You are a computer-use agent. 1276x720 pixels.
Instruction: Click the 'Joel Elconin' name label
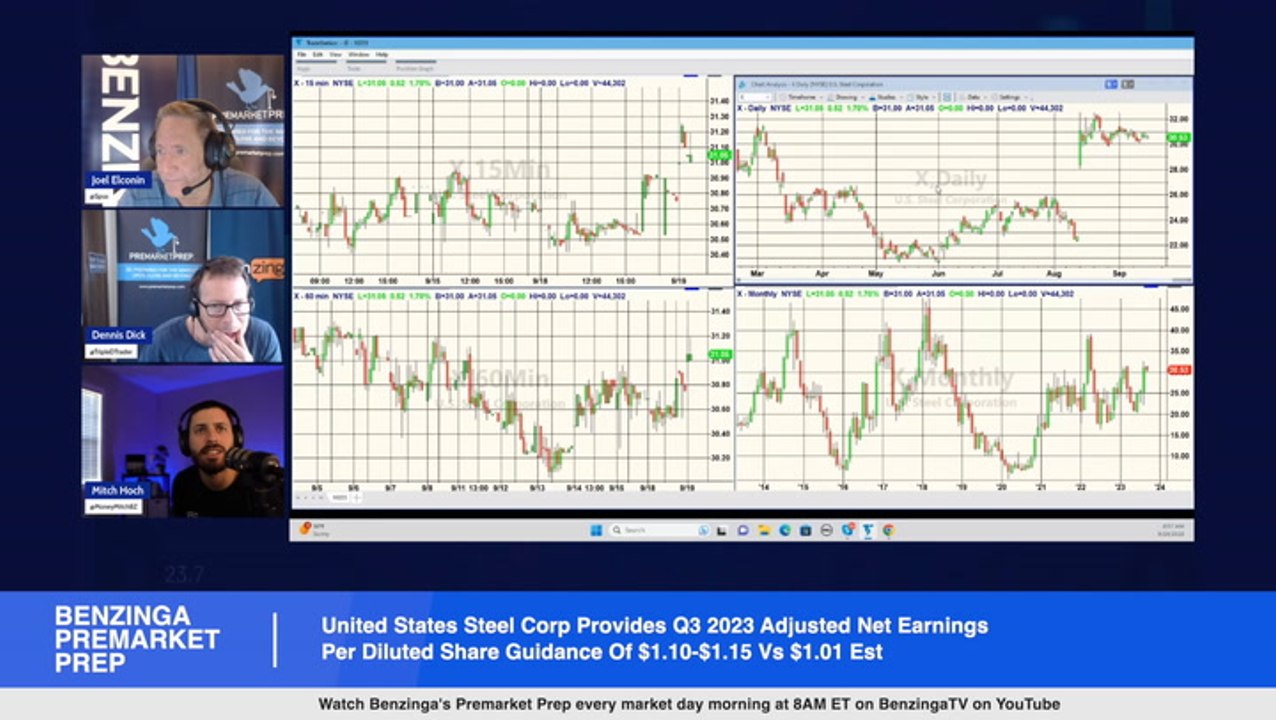(x=119, y=181)
